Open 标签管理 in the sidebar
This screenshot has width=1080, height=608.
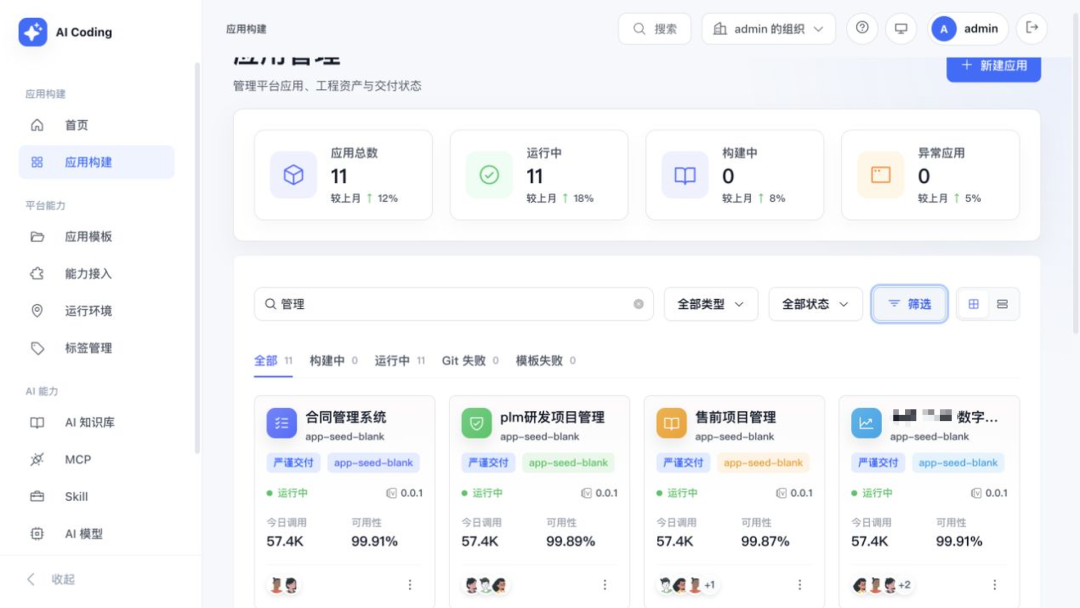(x=96, y=348)
